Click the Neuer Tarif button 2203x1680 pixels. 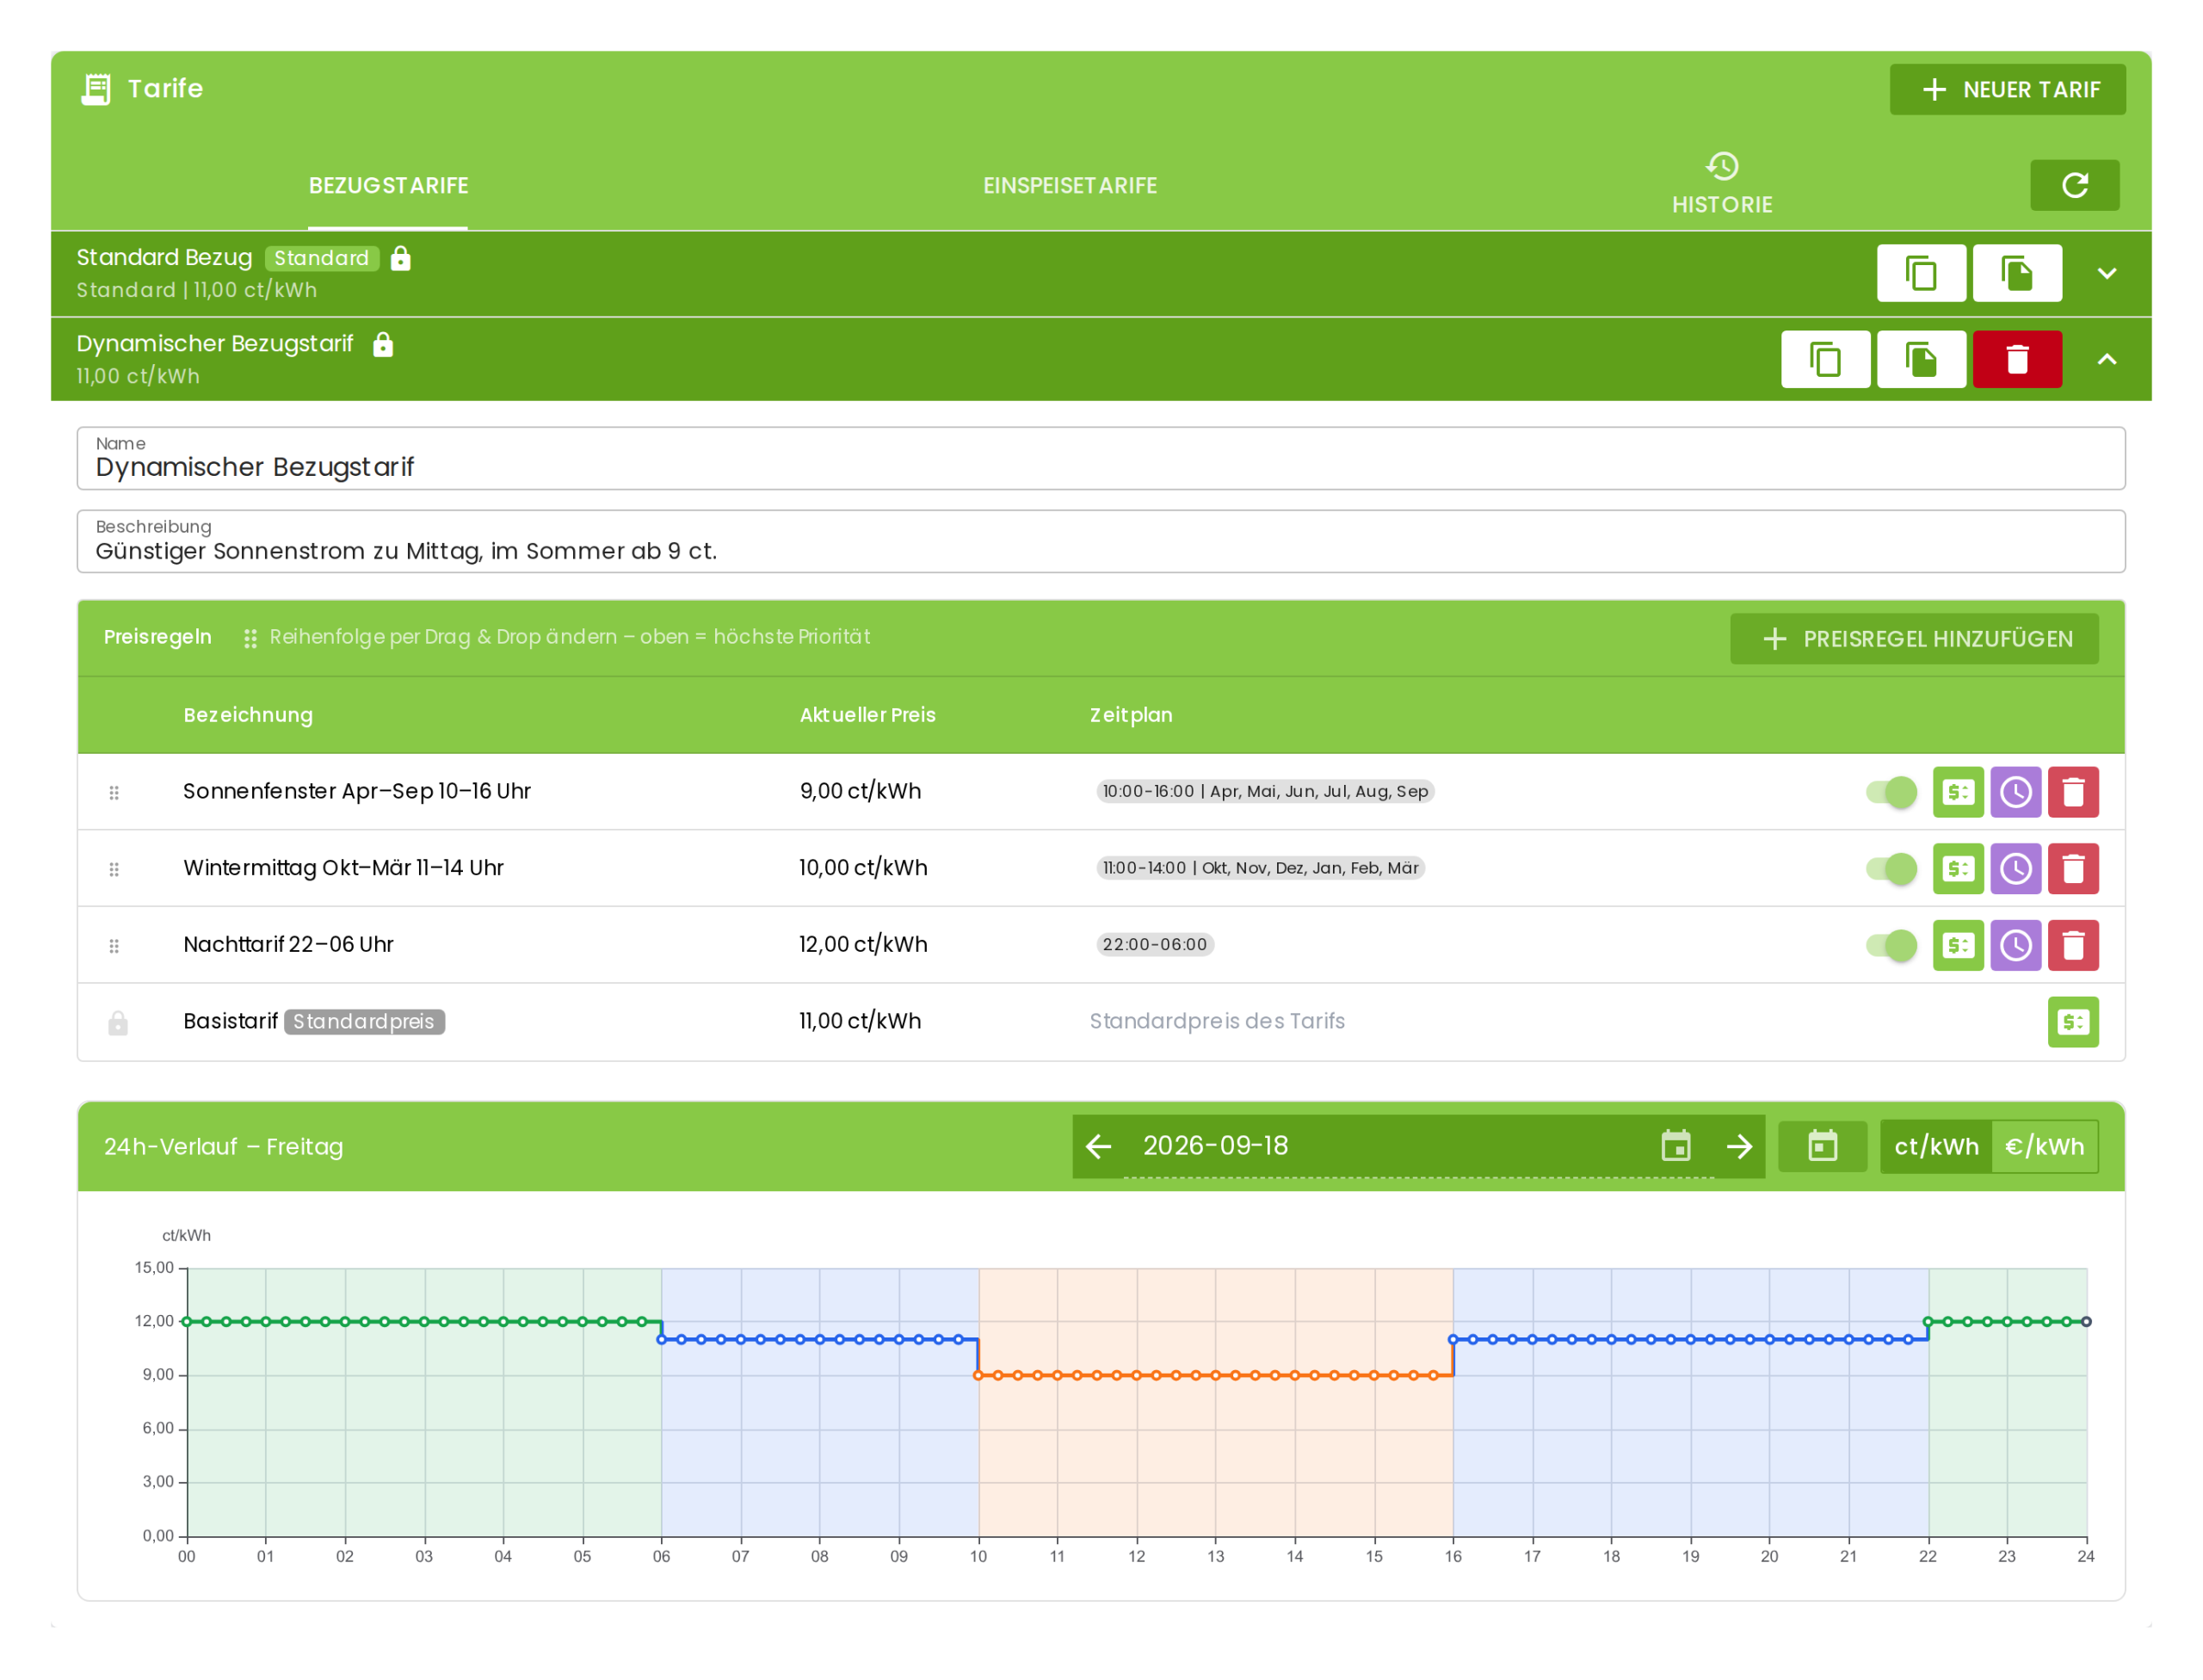(2007, 90)
